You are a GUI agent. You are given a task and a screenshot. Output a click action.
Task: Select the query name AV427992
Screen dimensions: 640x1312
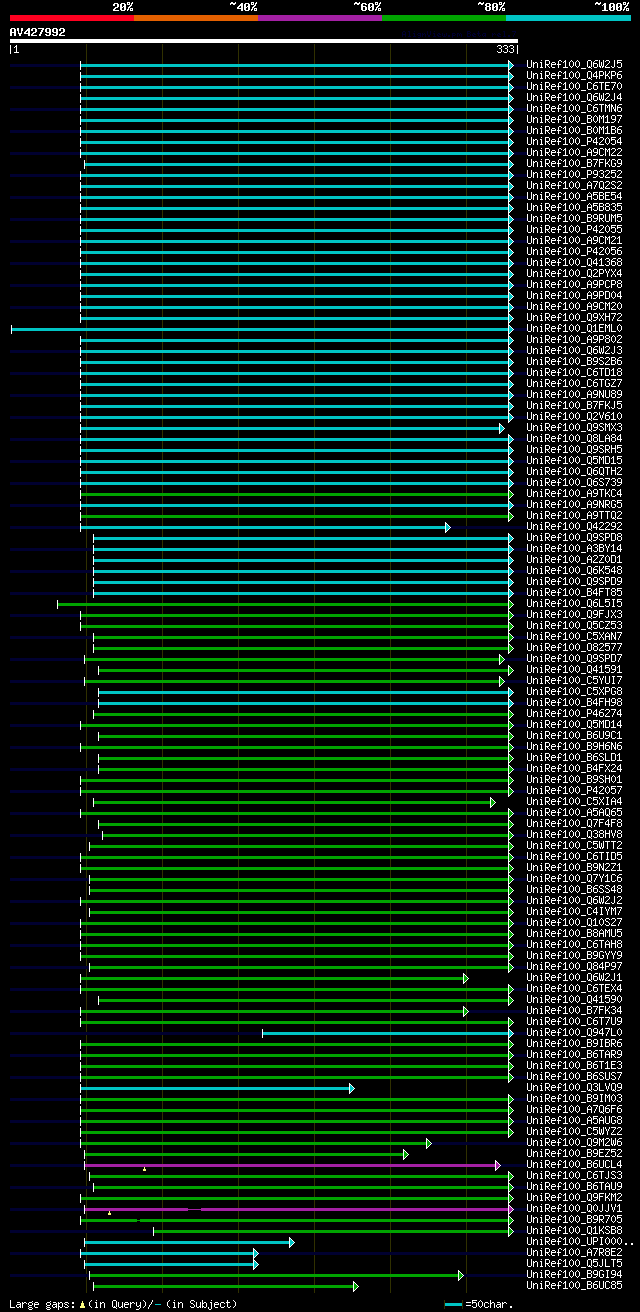coord(38,32)
